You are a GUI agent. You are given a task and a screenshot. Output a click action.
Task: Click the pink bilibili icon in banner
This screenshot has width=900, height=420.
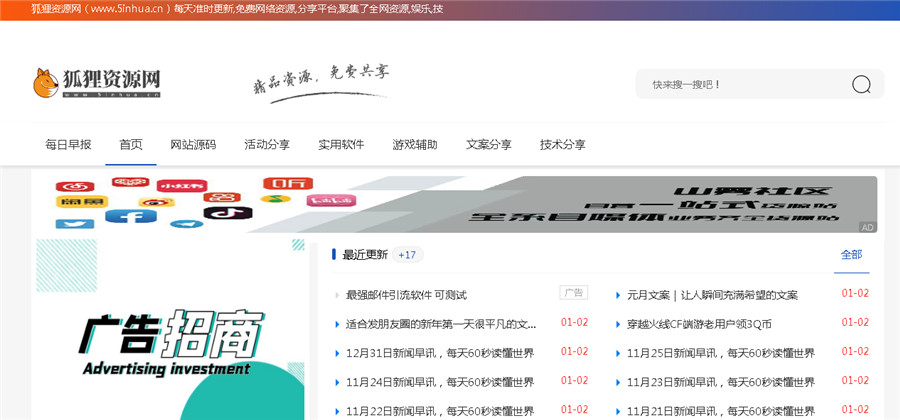click(330, 201)
